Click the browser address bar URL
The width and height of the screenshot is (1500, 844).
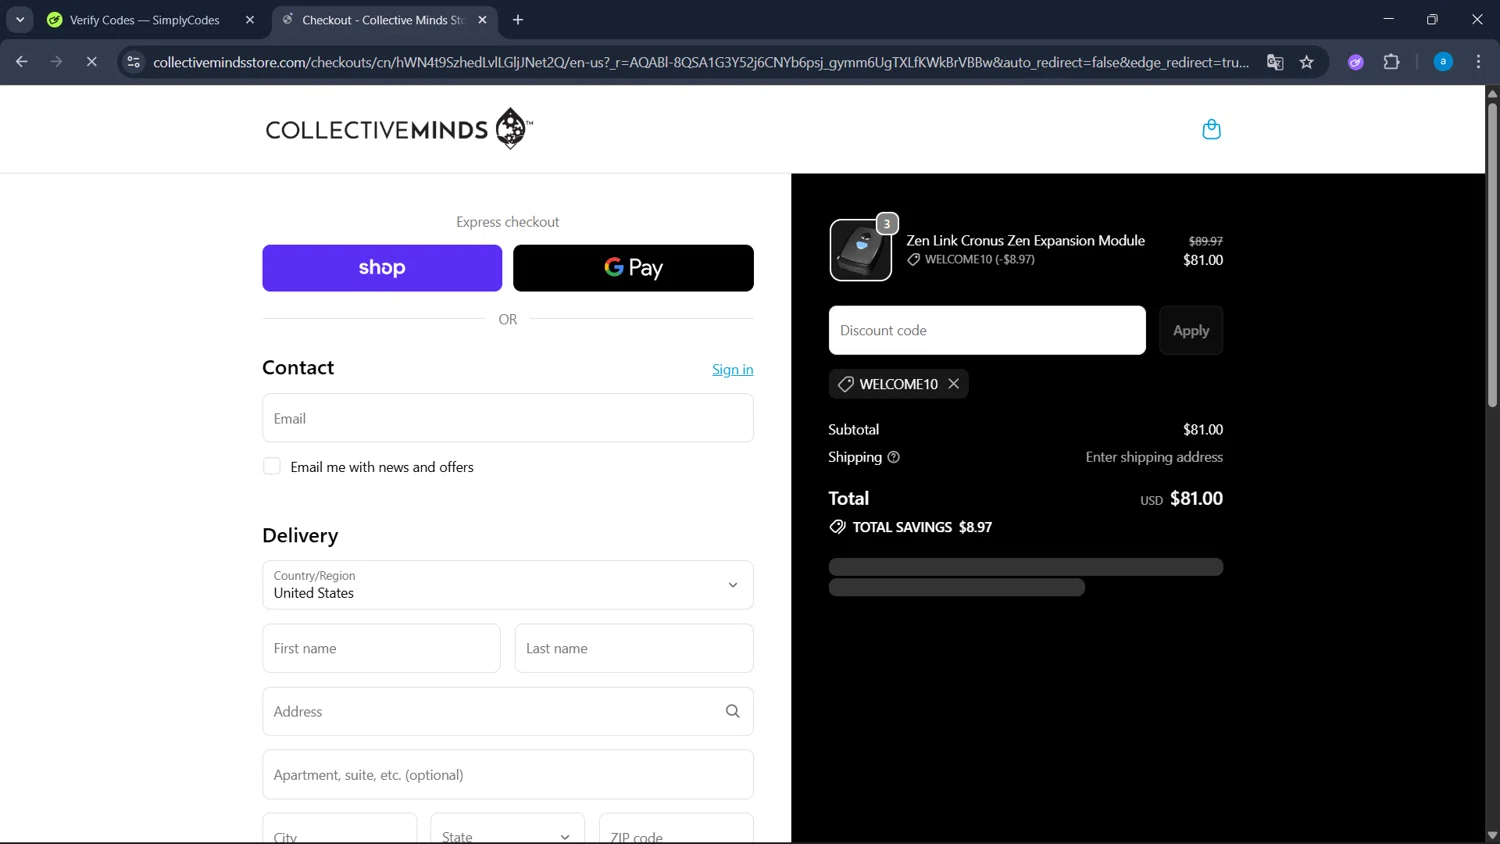click(700, 62)
